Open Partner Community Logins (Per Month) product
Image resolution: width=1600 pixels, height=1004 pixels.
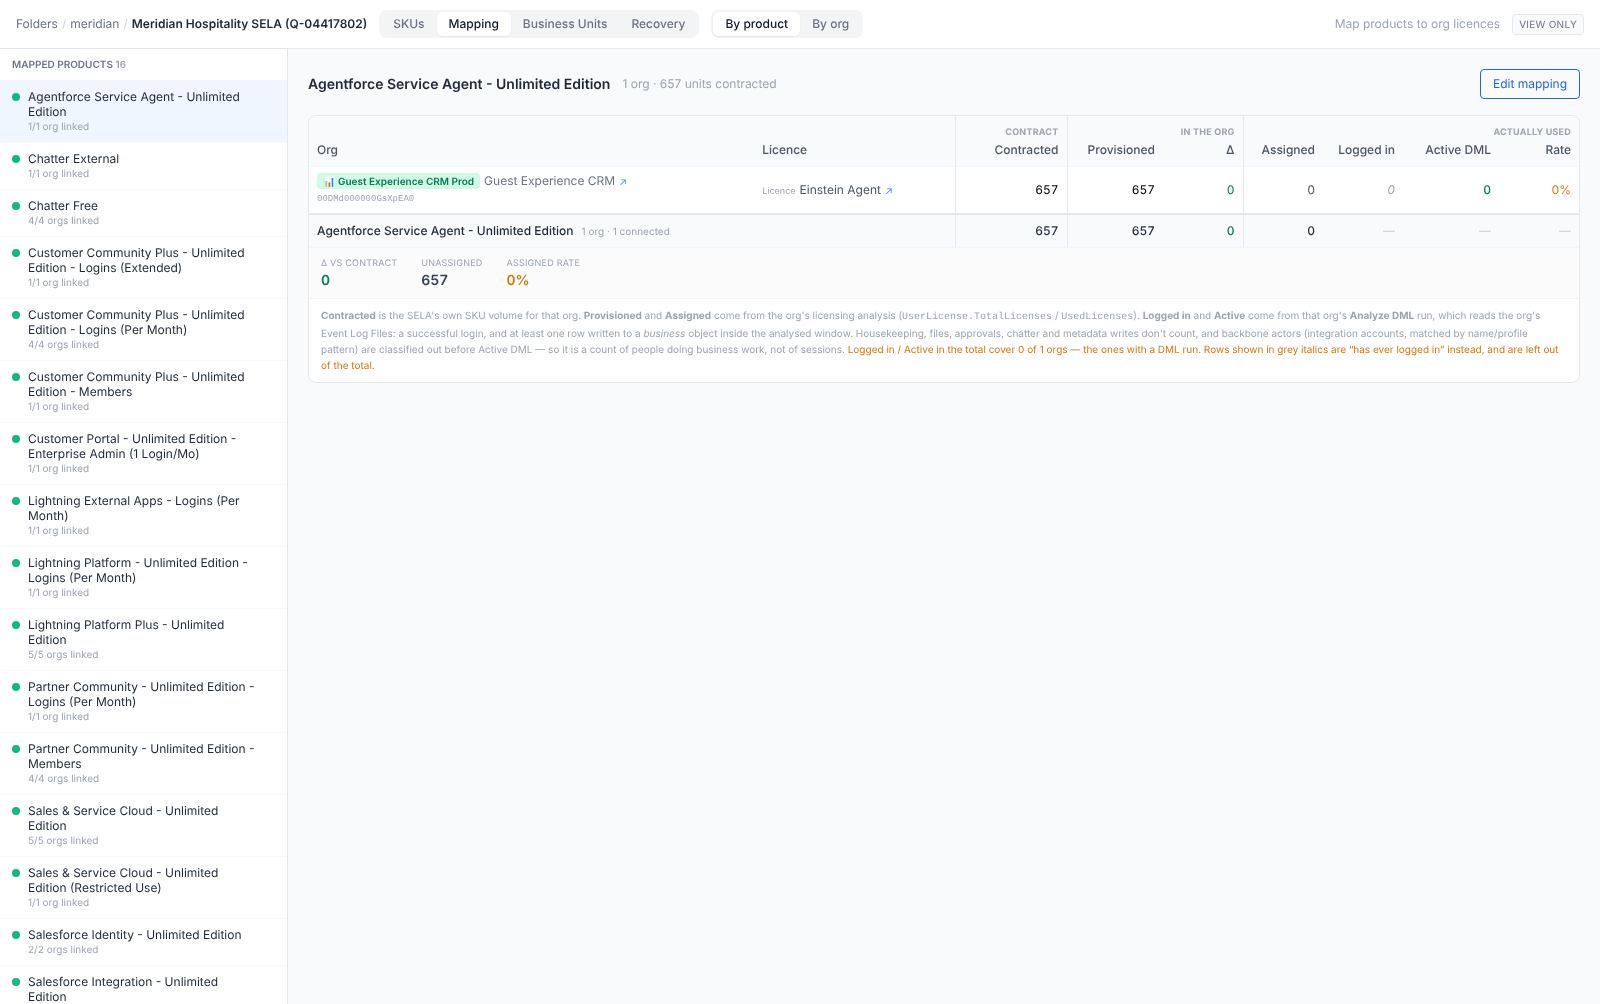pos(143,701)
